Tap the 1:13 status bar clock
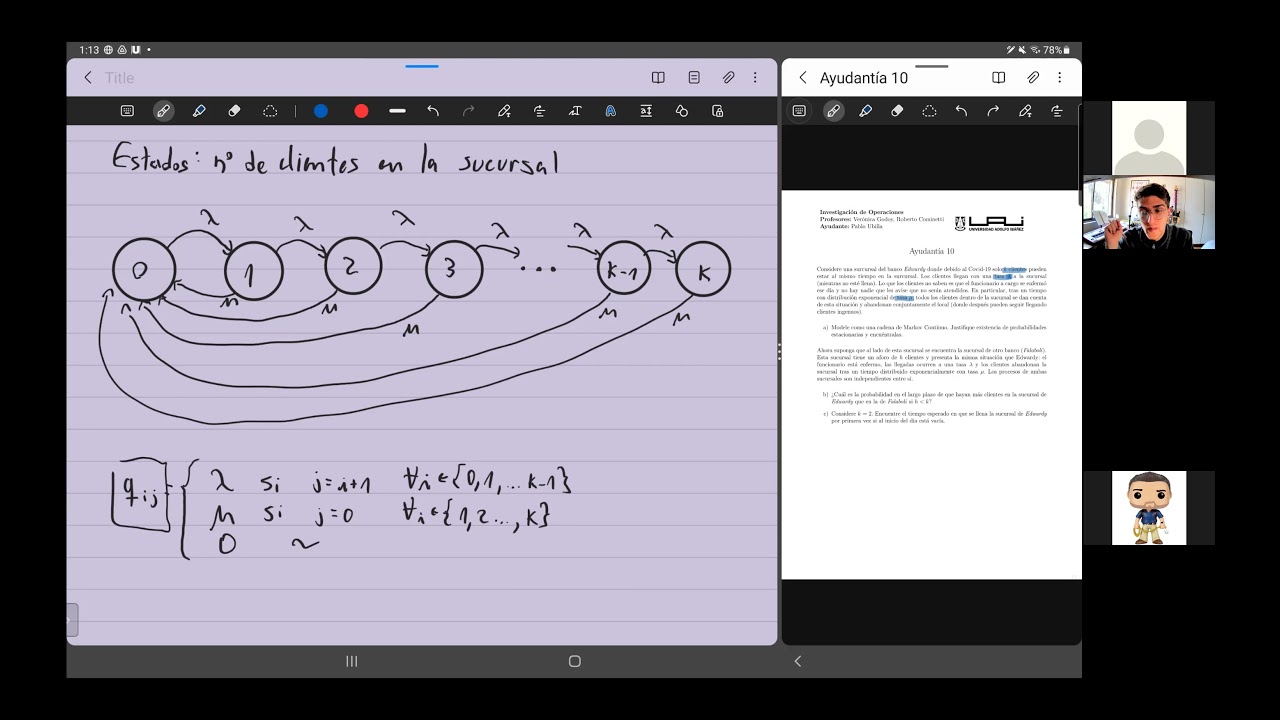This screenshot has width=1280, height=720. coord(89,49)
